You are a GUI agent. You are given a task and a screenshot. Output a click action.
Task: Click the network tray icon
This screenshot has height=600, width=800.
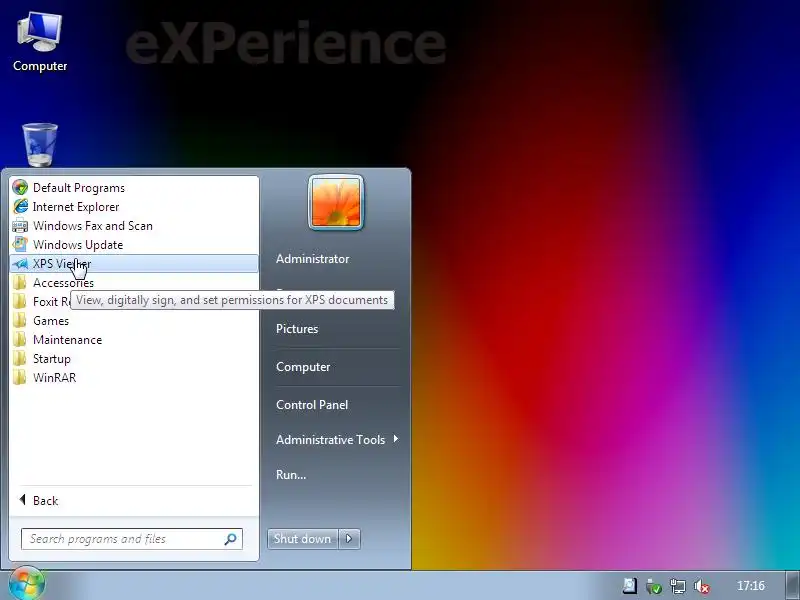678,586
